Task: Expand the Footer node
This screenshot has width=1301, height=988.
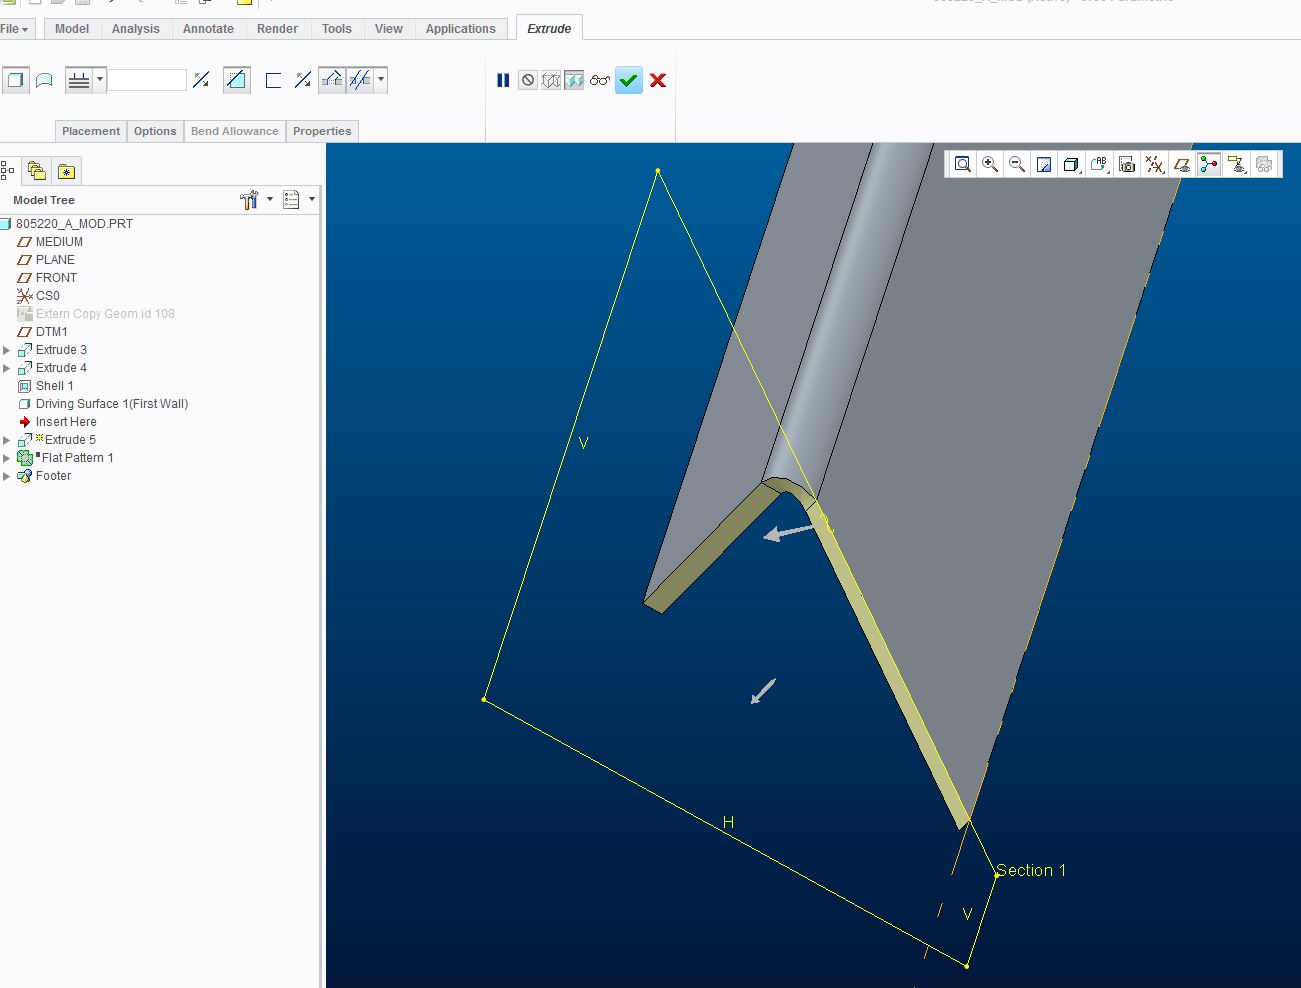Action: click(x=7, y=476)
